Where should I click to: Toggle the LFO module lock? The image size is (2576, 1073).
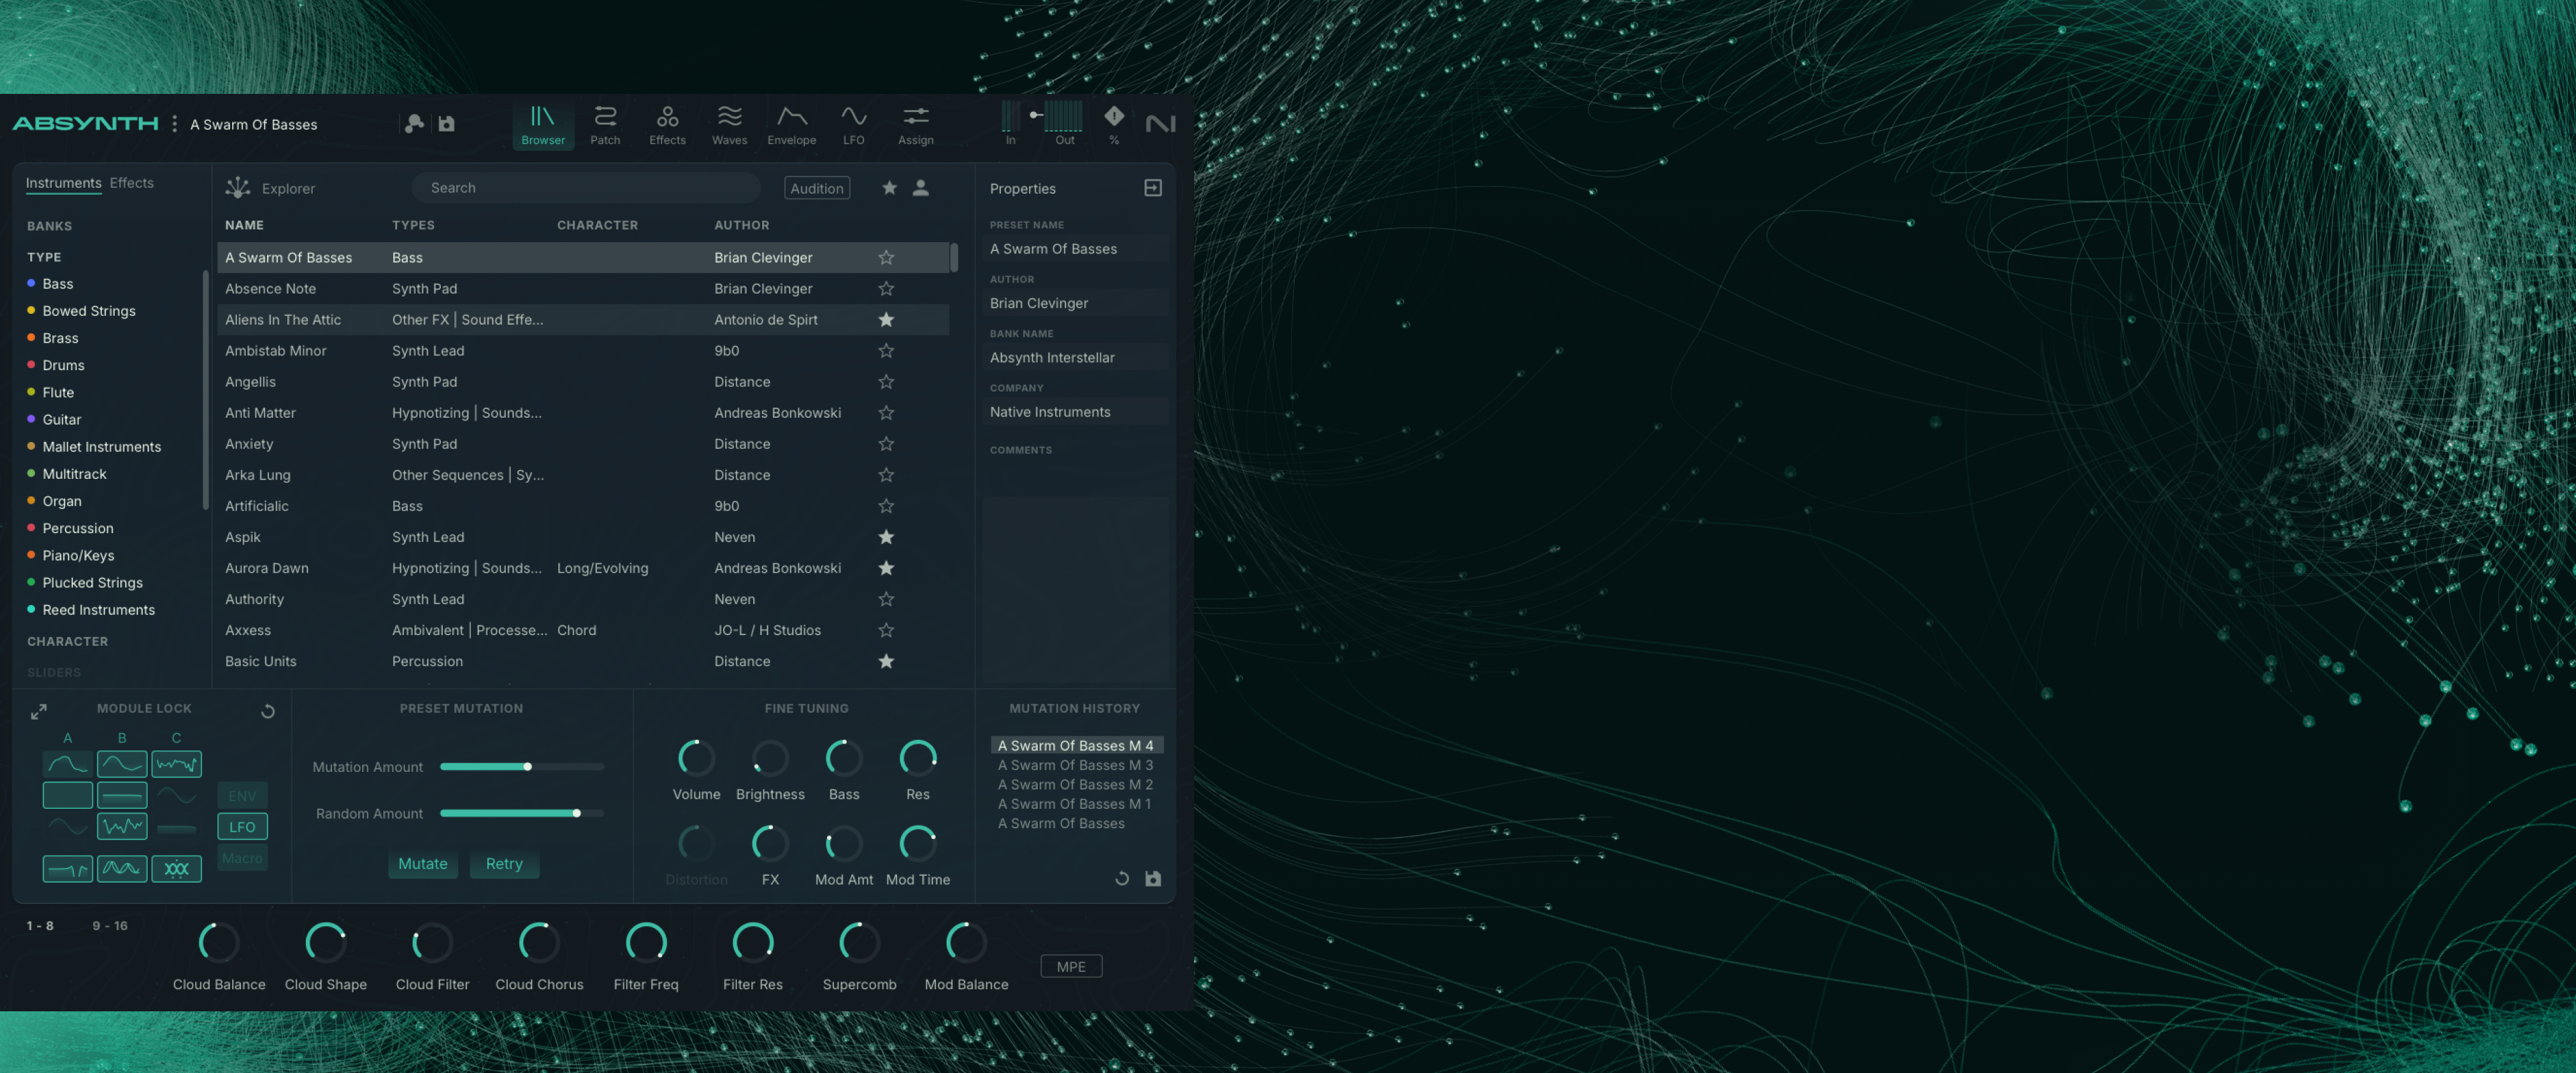point(242,827)
